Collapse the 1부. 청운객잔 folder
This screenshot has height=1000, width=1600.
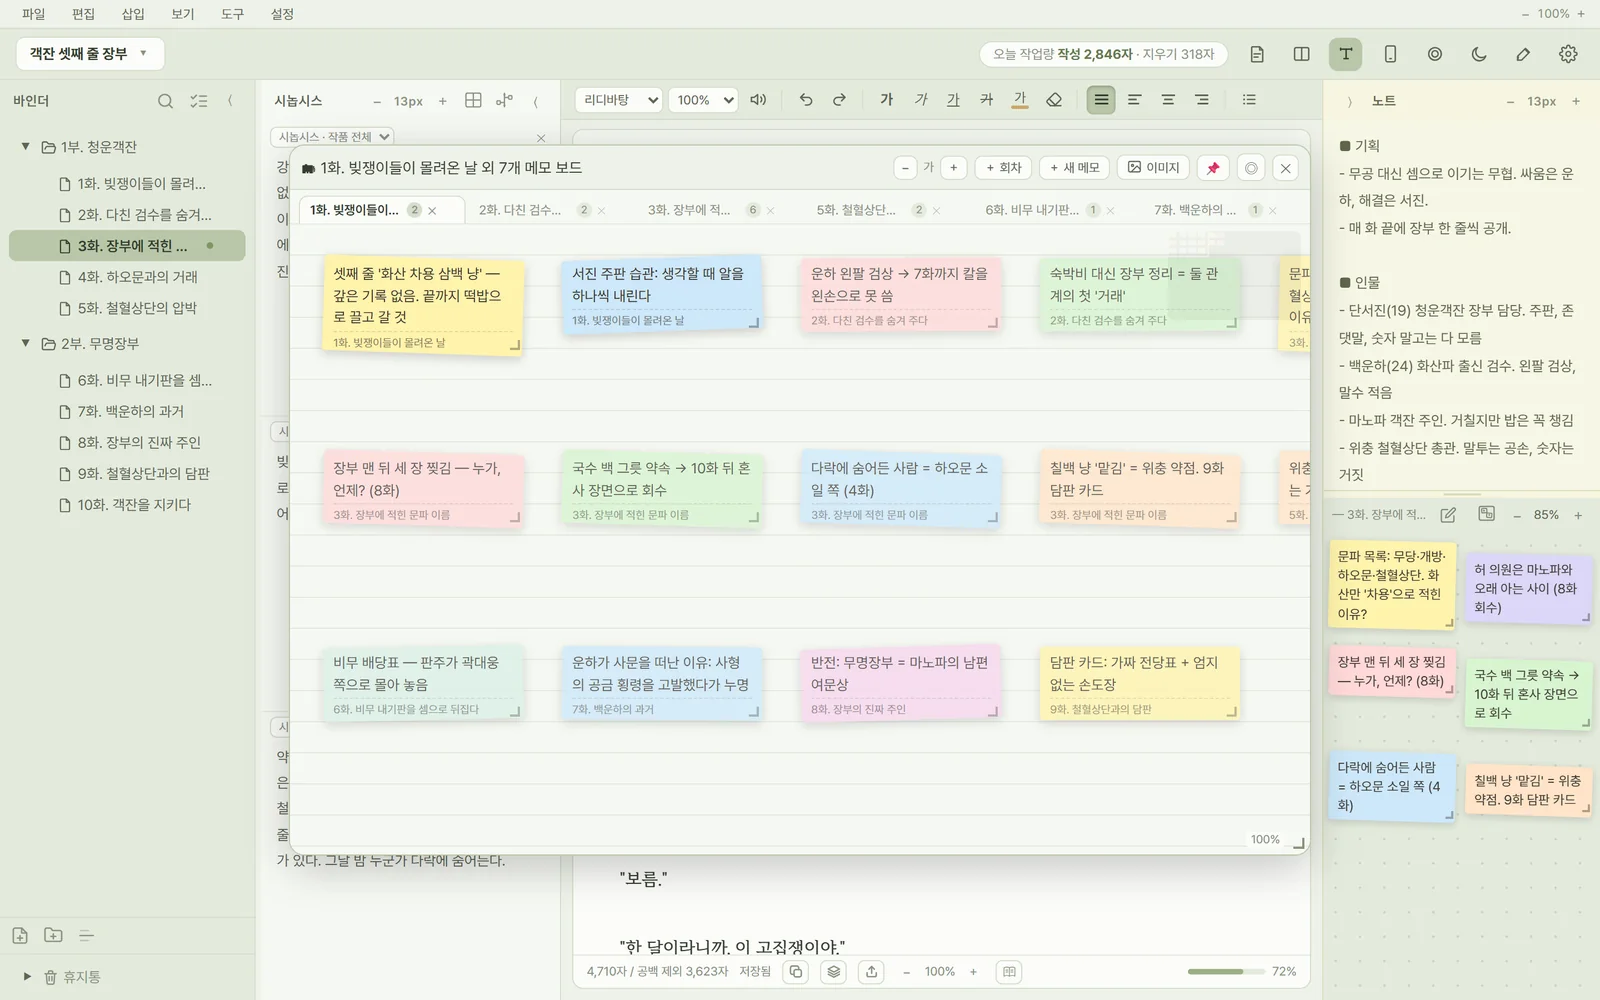coord(26,147)
